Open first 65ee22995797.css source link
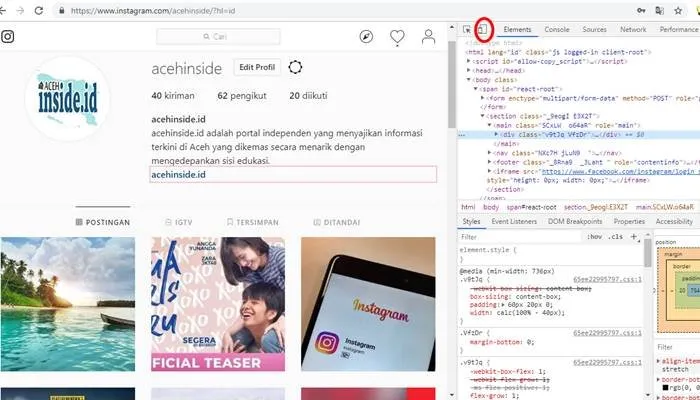700x400 pixels. pos(607,280)
